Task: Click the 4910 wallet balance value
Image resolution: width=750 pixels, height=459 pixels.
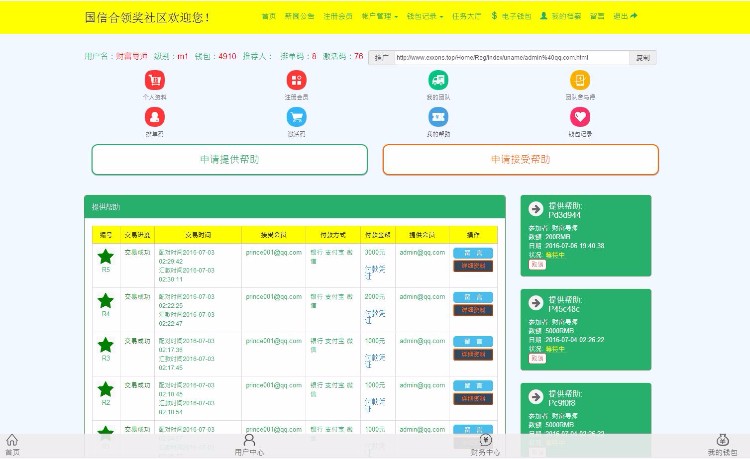Action: click(227, 56)
